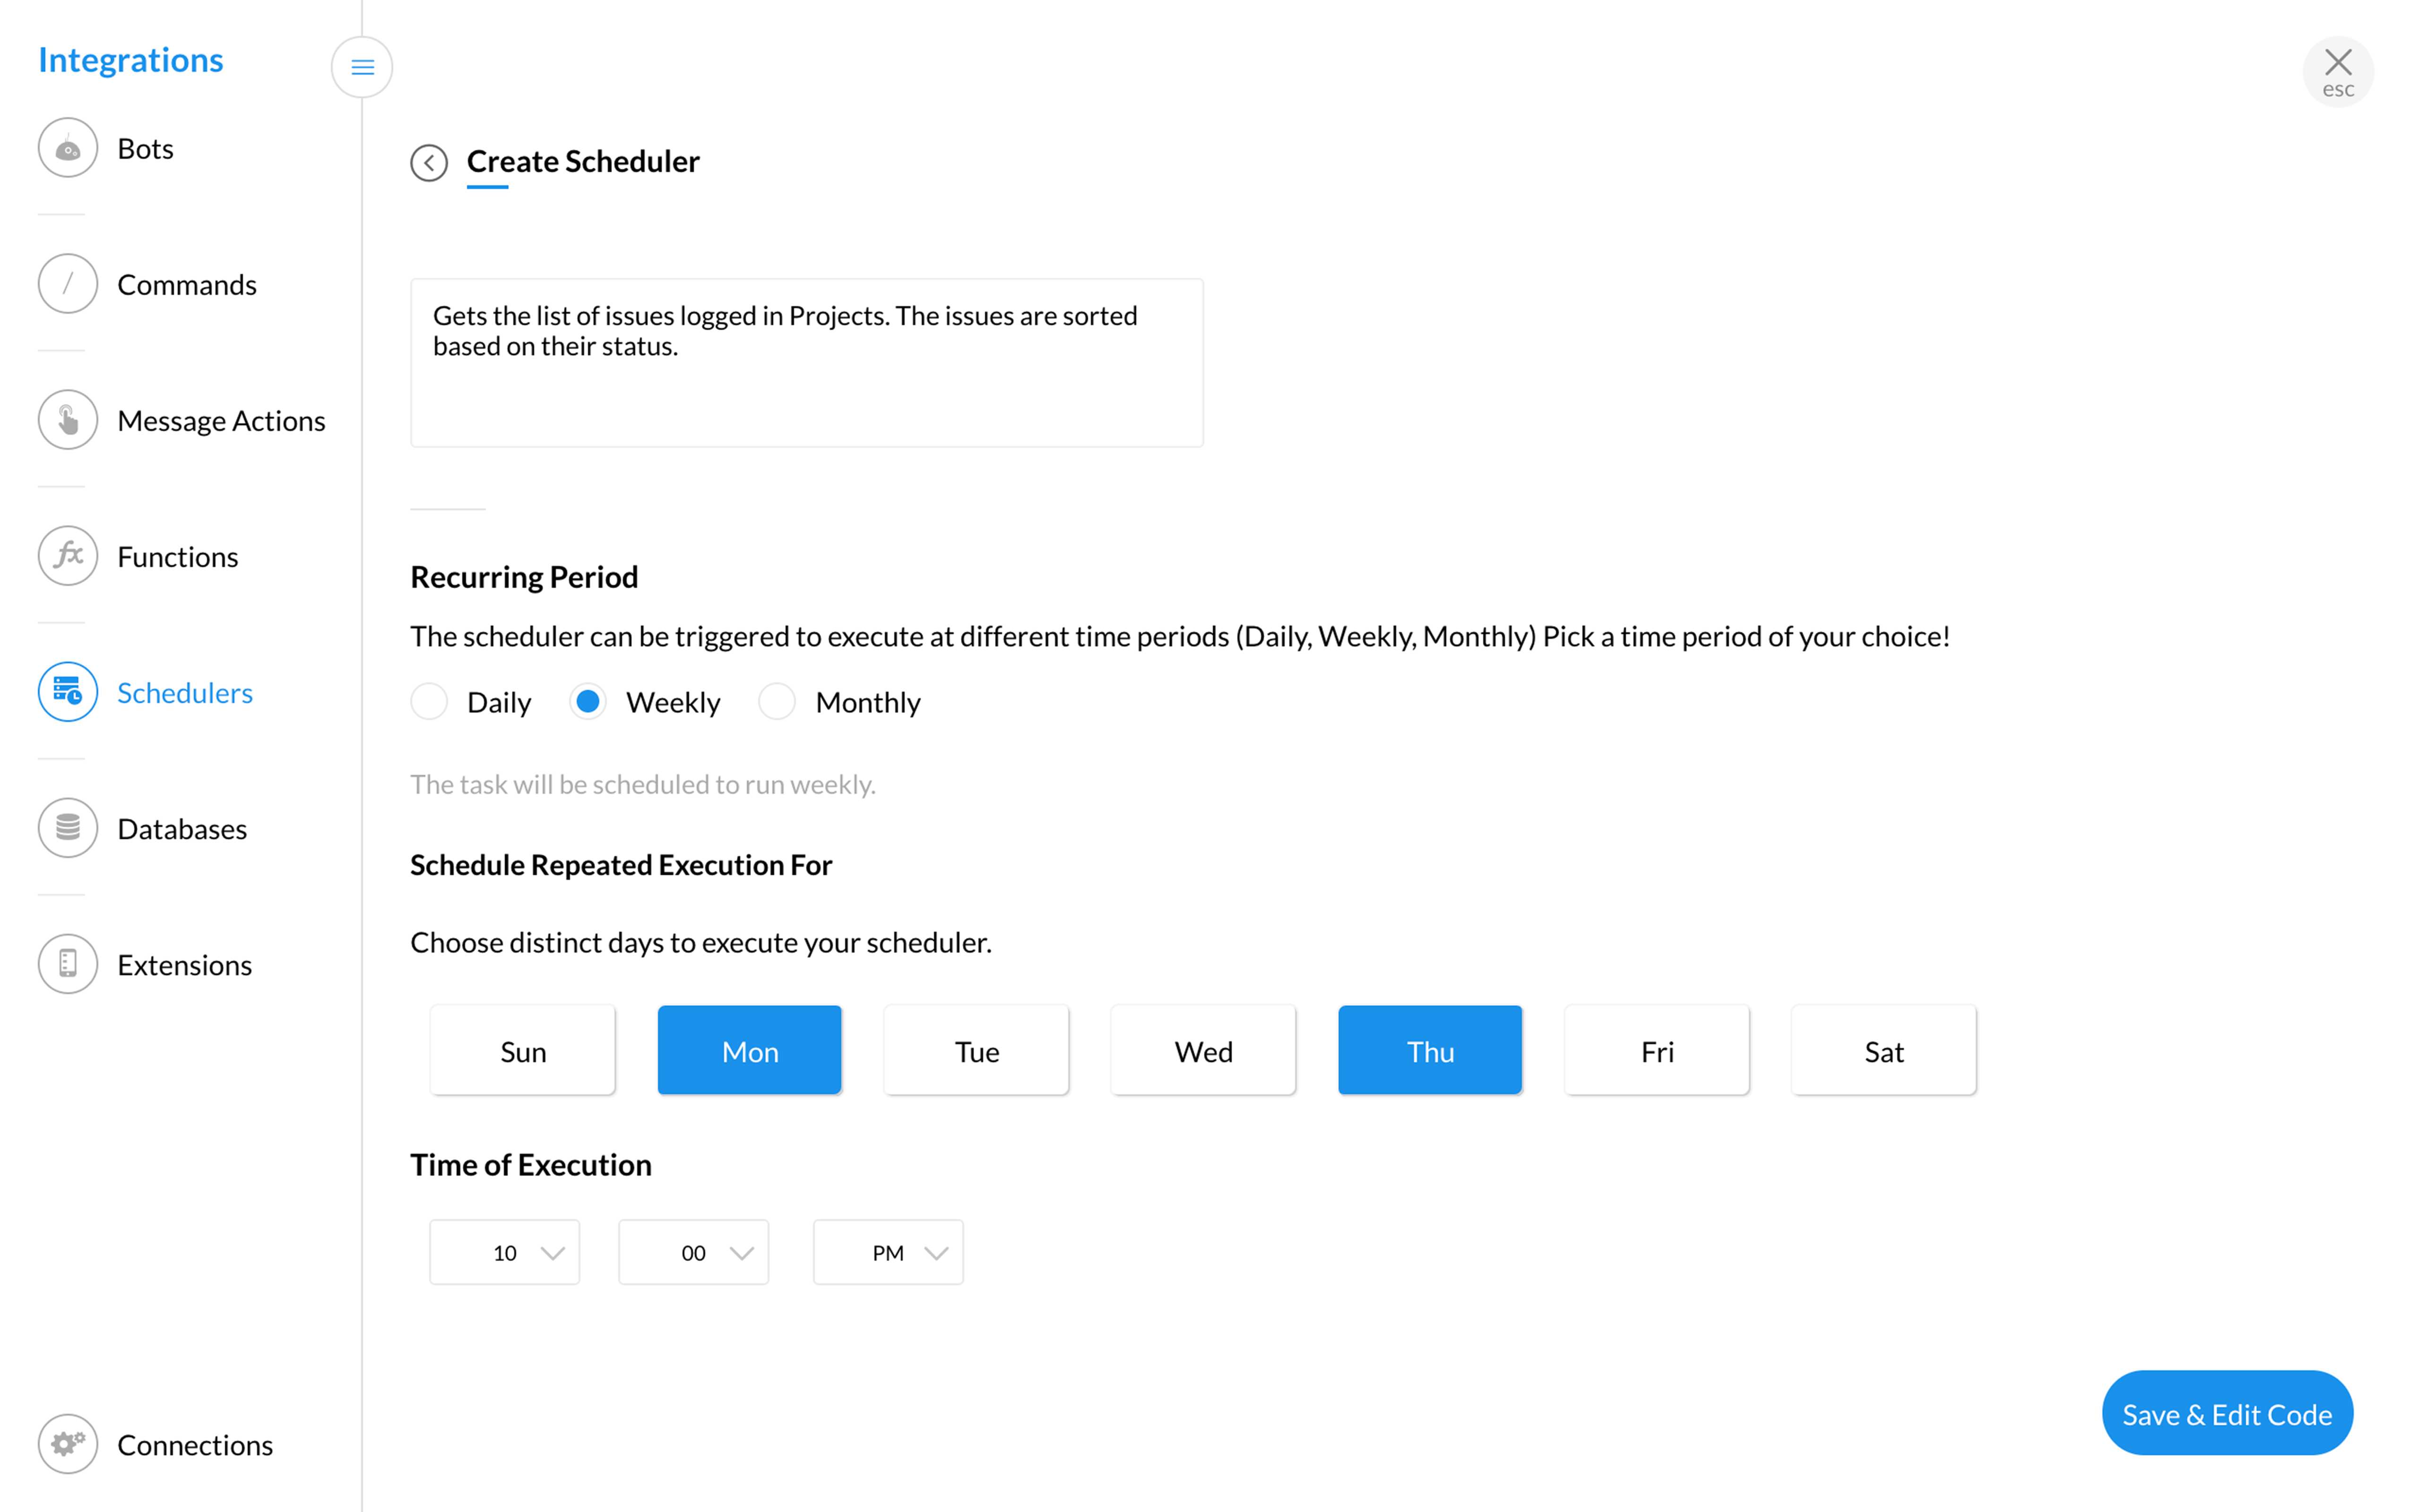The height and width of the screenshot is (1512, 2420).
Task: Select the Daily recurring period
Action: (429, 701)
